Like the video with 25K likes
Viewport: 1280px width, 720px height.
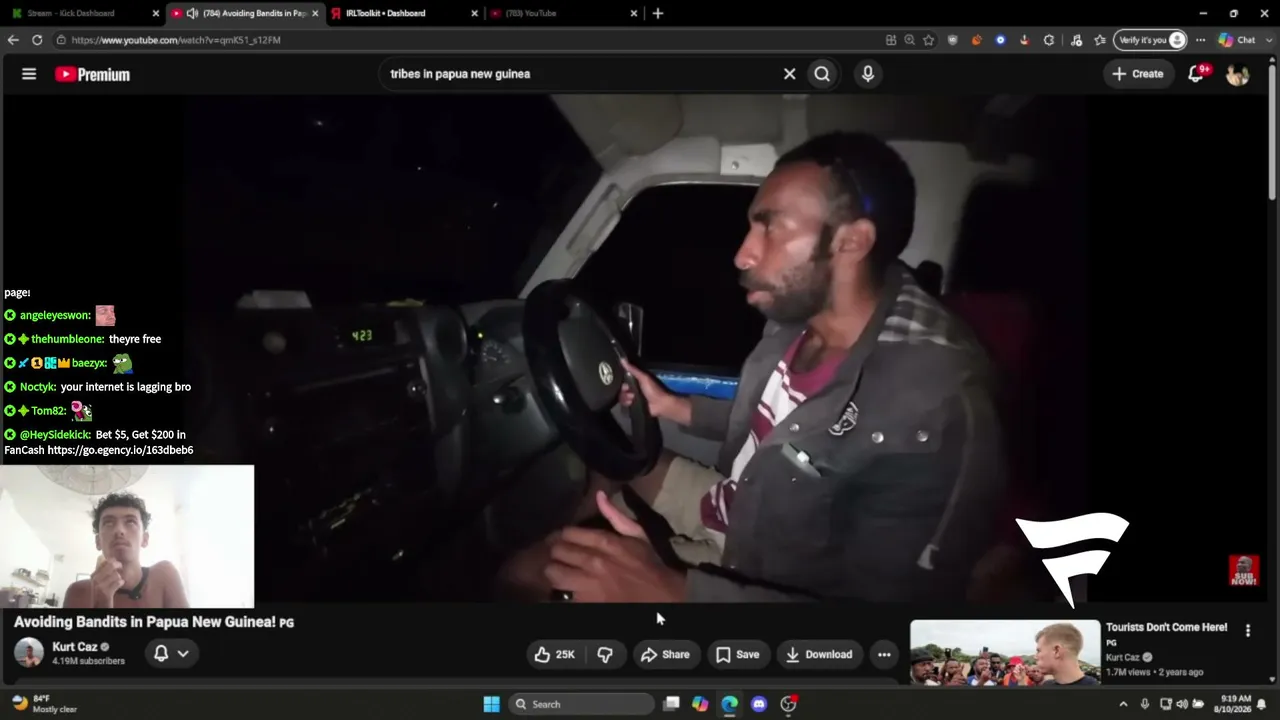[x=554, y=654]
